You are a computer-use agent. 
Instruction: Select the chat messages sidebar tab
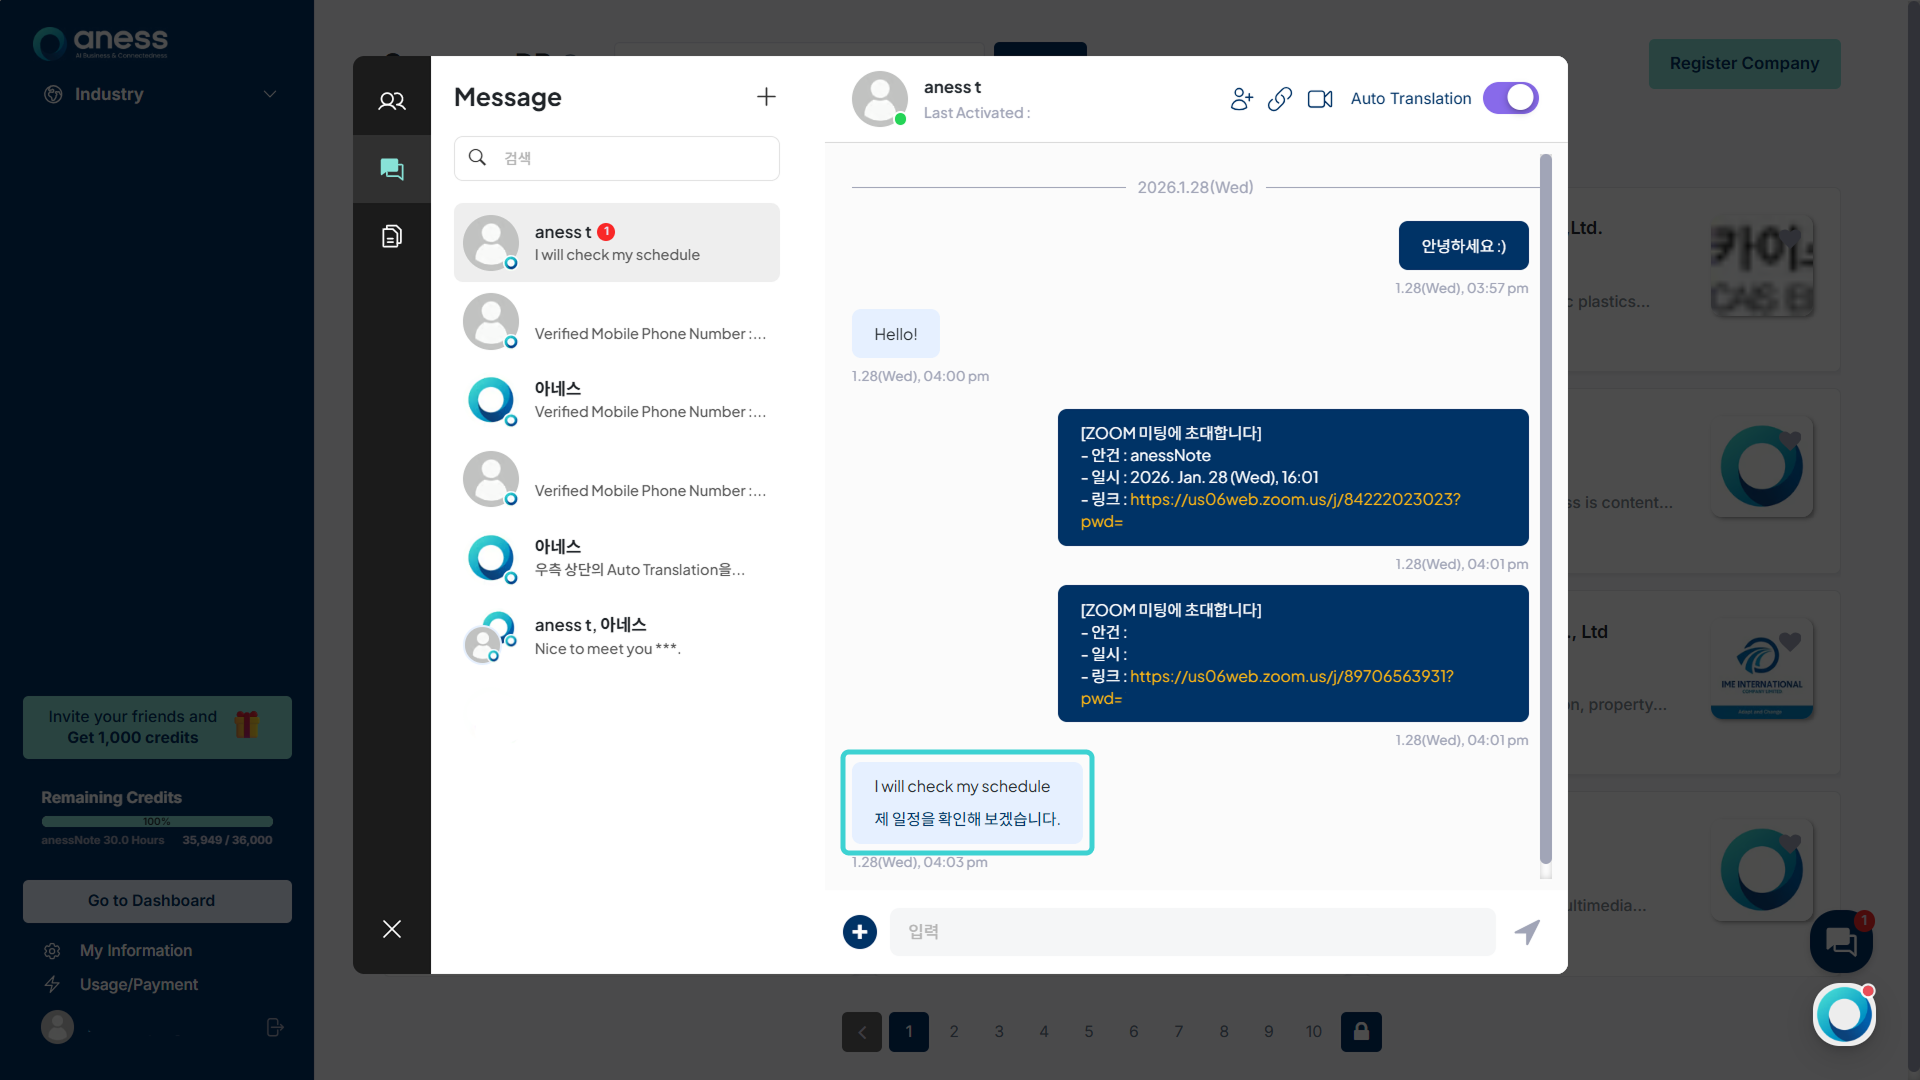coord(391,169)
